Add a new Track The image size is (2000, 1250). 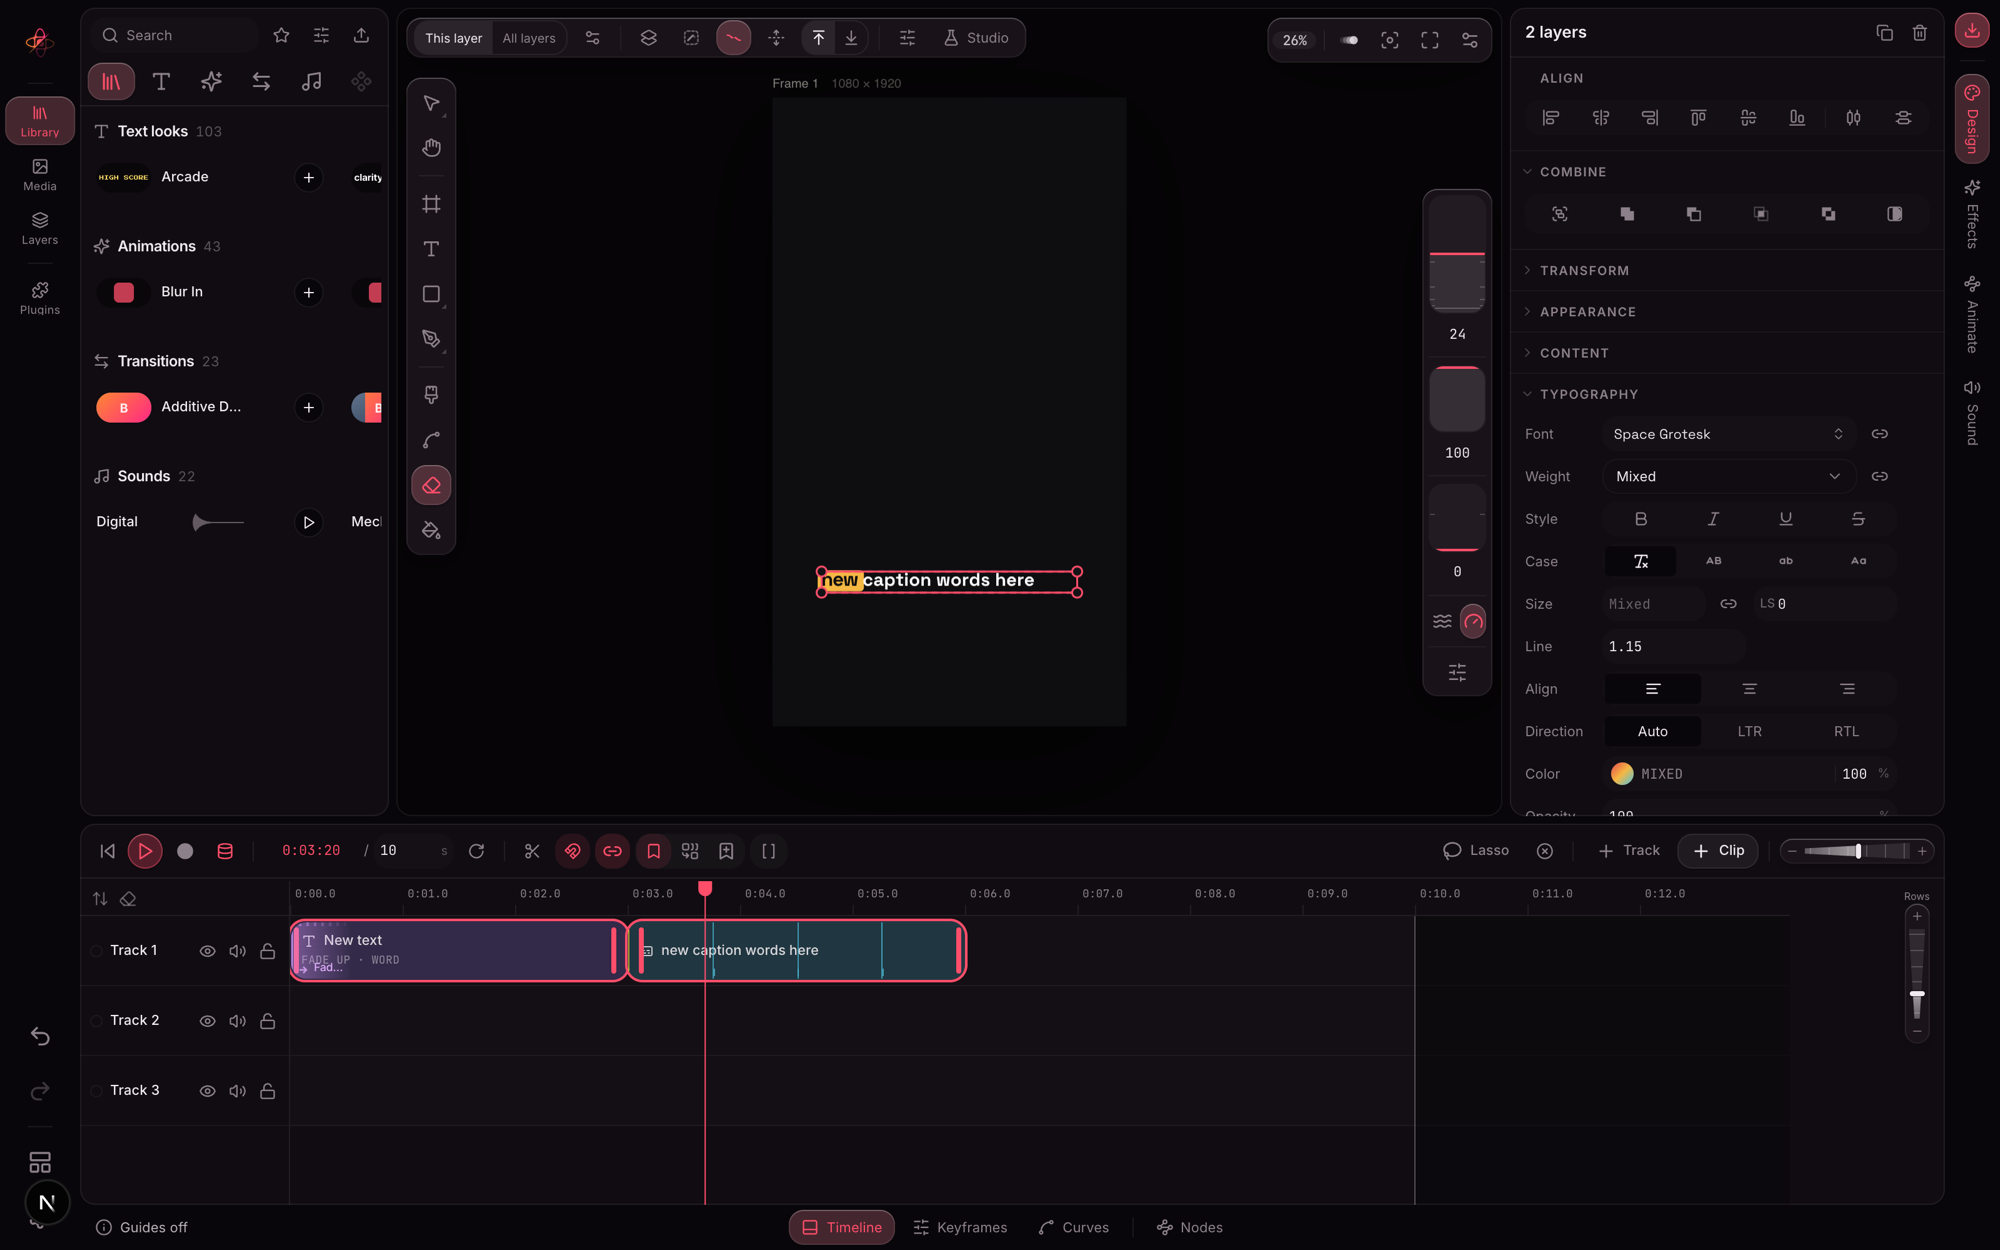(x=1629, y=851)
